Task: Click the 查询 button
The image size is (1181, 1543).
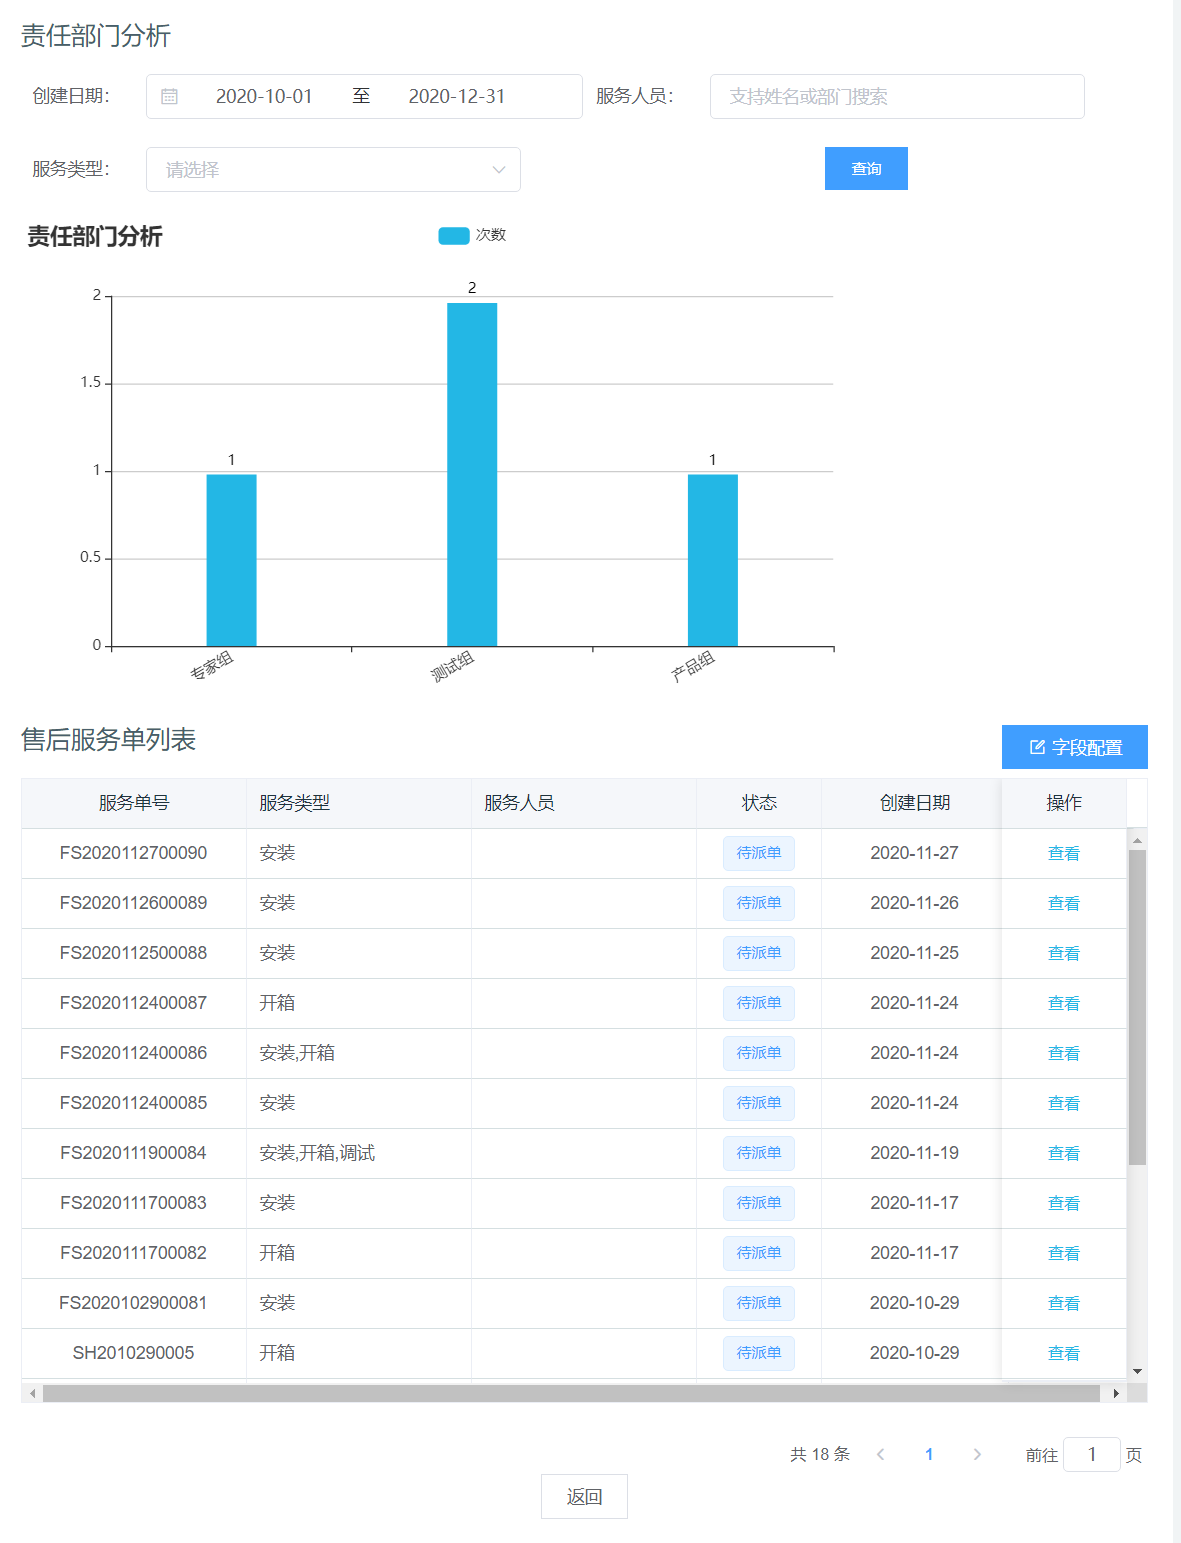Action: click(x=866, y=169)
